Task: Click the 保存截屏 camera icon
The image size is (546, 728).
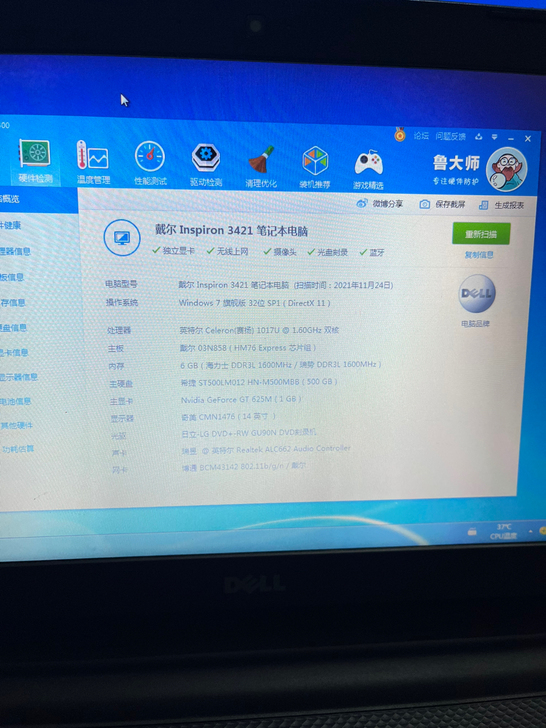Action: 424,204
